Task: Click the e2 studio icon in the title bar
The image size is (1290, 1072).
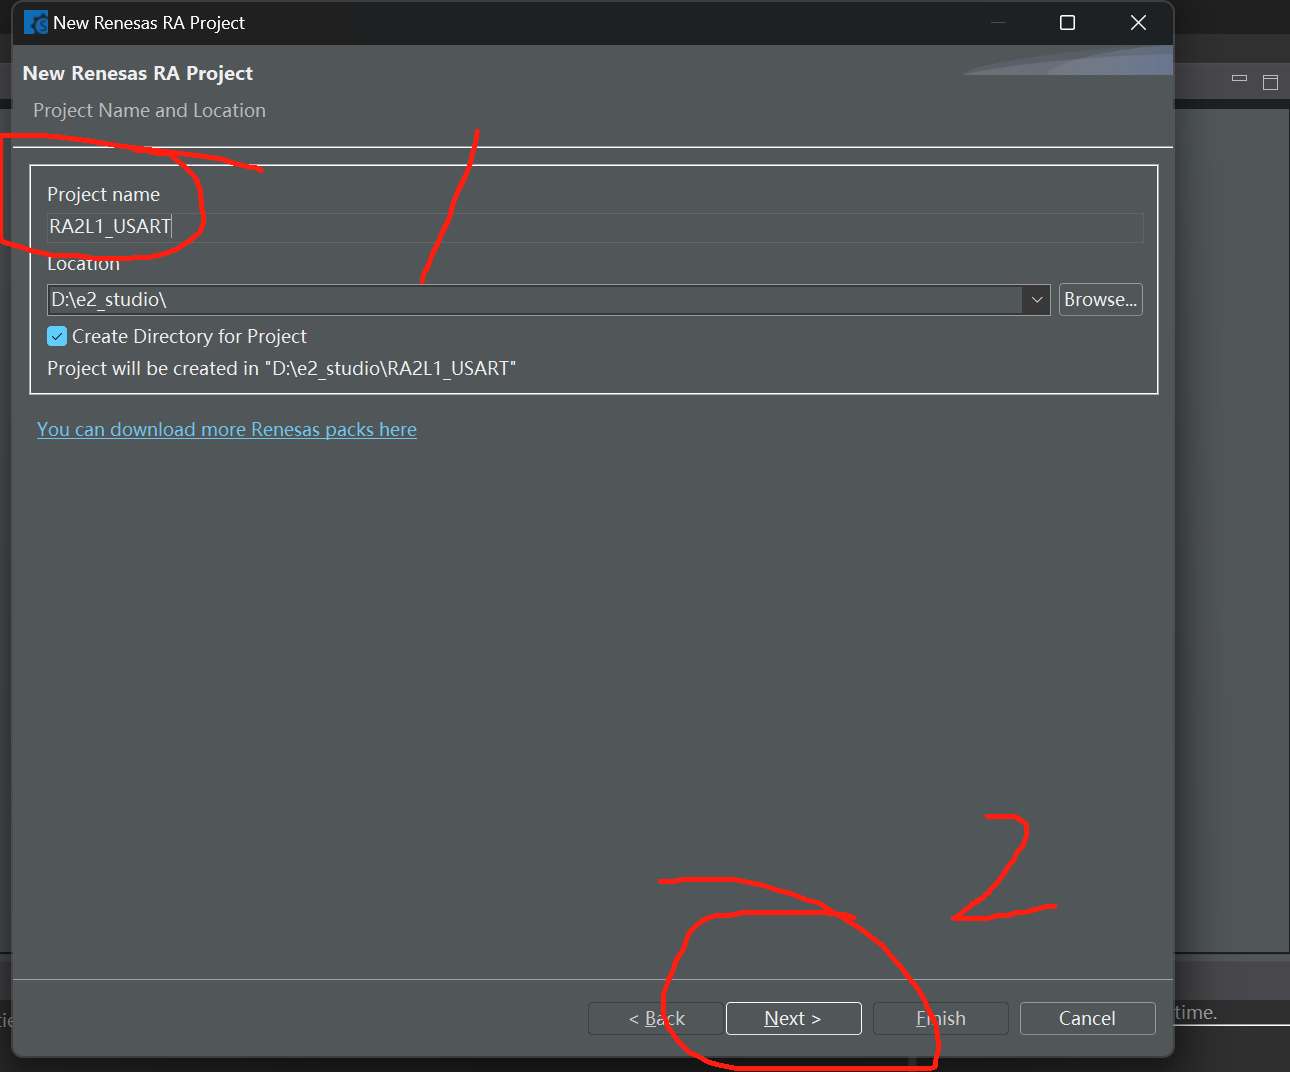Action: coord(35,22)
